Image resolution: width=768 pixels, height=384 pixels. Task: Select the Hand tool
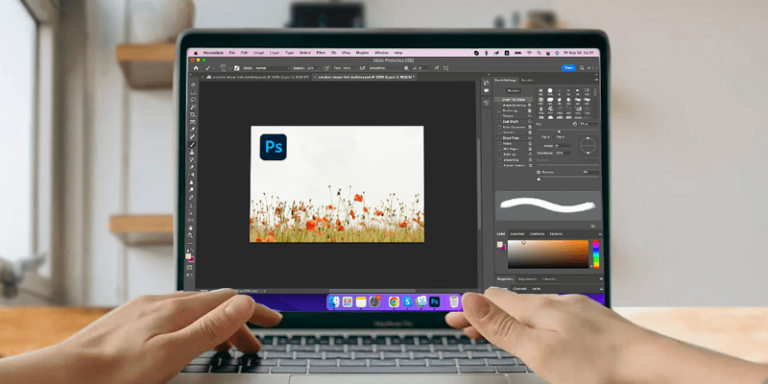pos(191,228)
